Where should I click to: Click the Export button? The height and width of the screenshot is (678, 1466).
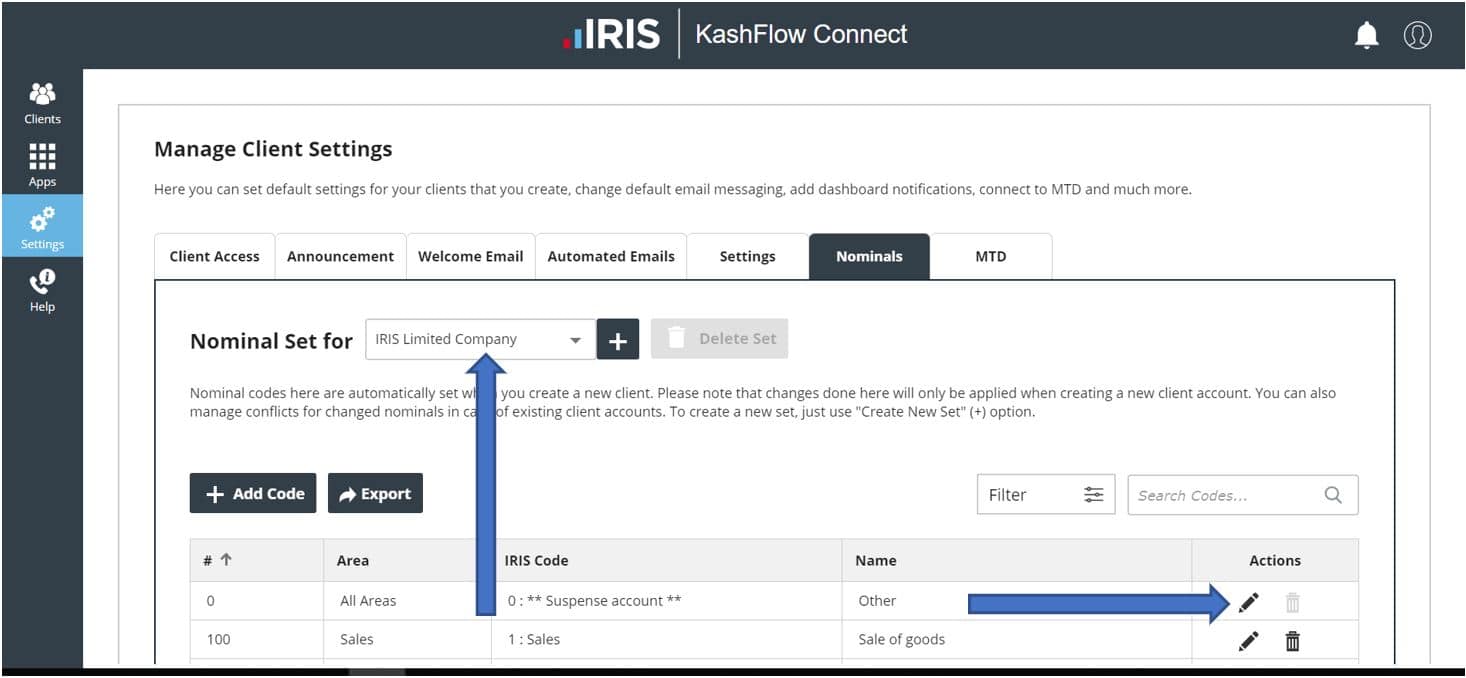click(x=375, y=494)
